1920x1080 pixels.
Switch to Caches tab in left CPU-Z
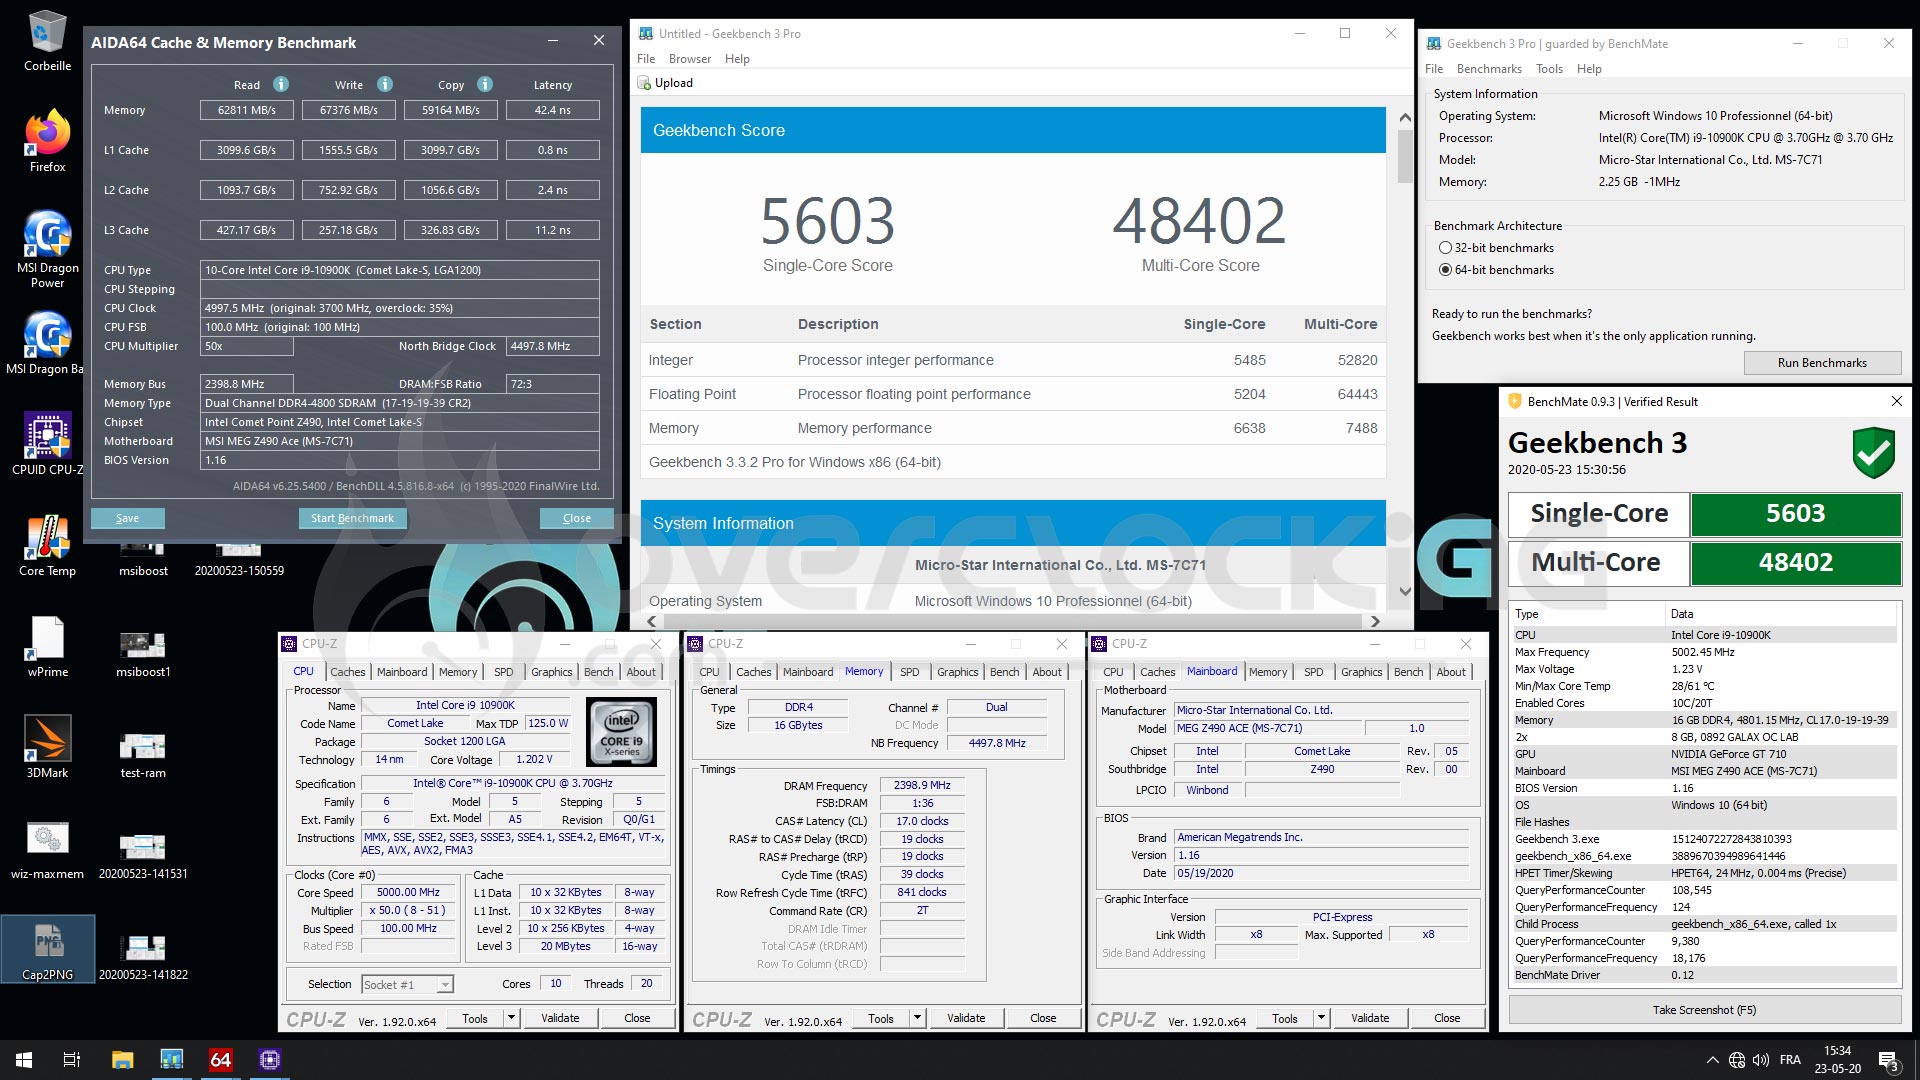348,672
